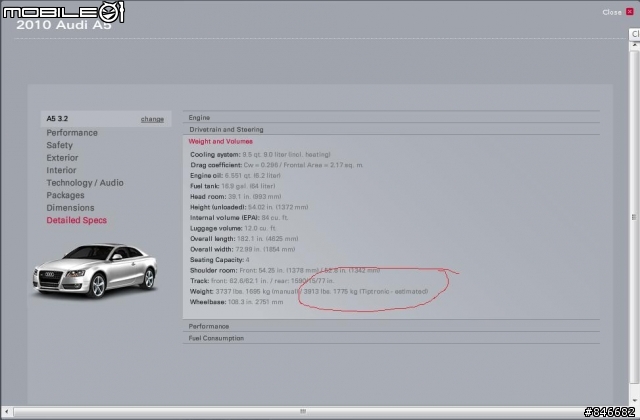The width and height of the screenshot is (640, 420).
Task: Click the Internal volume (EPA) row
Action: pos(239,218)
